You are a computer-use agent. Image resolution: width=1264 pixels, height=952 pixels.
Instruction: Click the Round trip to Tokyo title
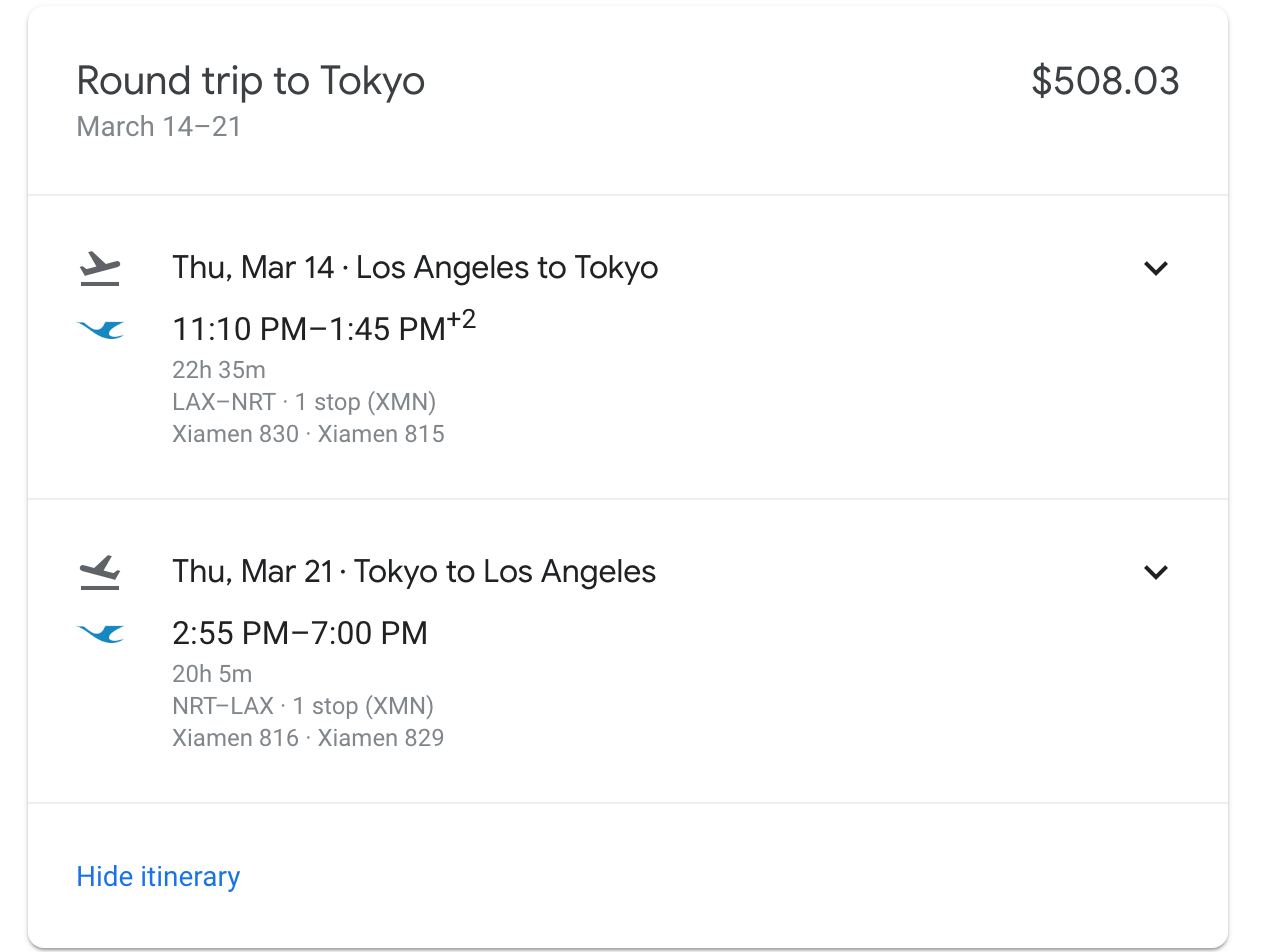tap(251, 81)
